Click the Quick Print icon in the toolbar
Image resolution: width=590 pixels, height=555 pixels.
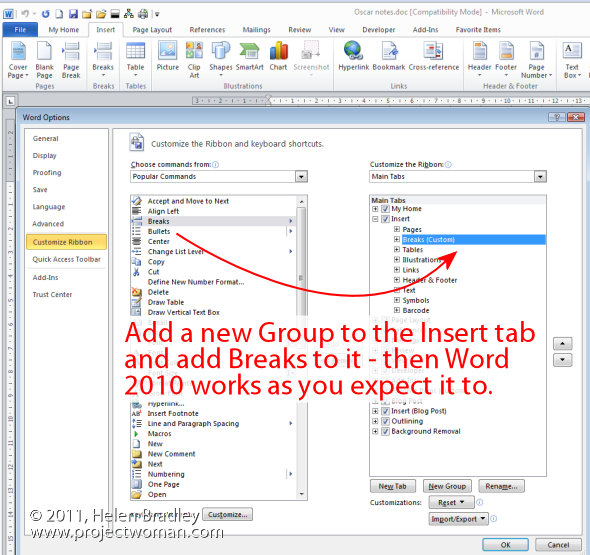click(x=143, y=14)
